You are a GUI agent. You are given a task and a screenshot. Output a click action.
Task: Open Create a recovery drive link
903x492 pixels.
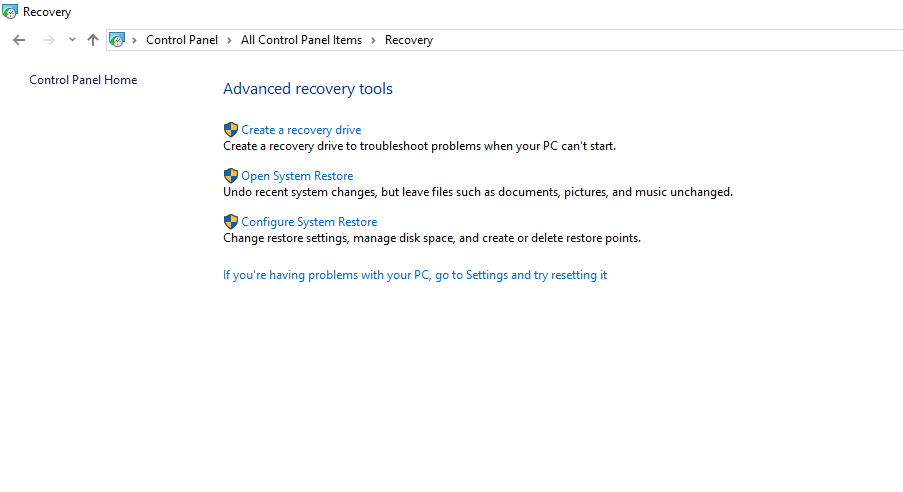click(x=301, y=130)
